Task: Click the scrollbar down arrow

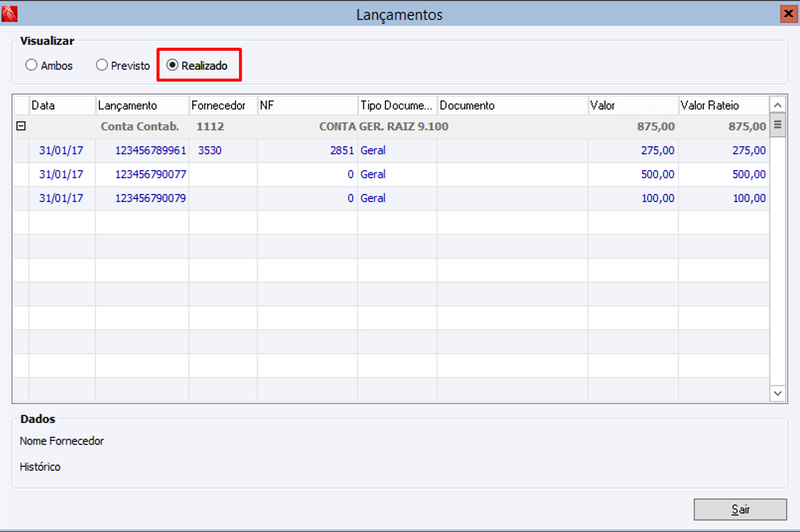Action: point(778,393)
